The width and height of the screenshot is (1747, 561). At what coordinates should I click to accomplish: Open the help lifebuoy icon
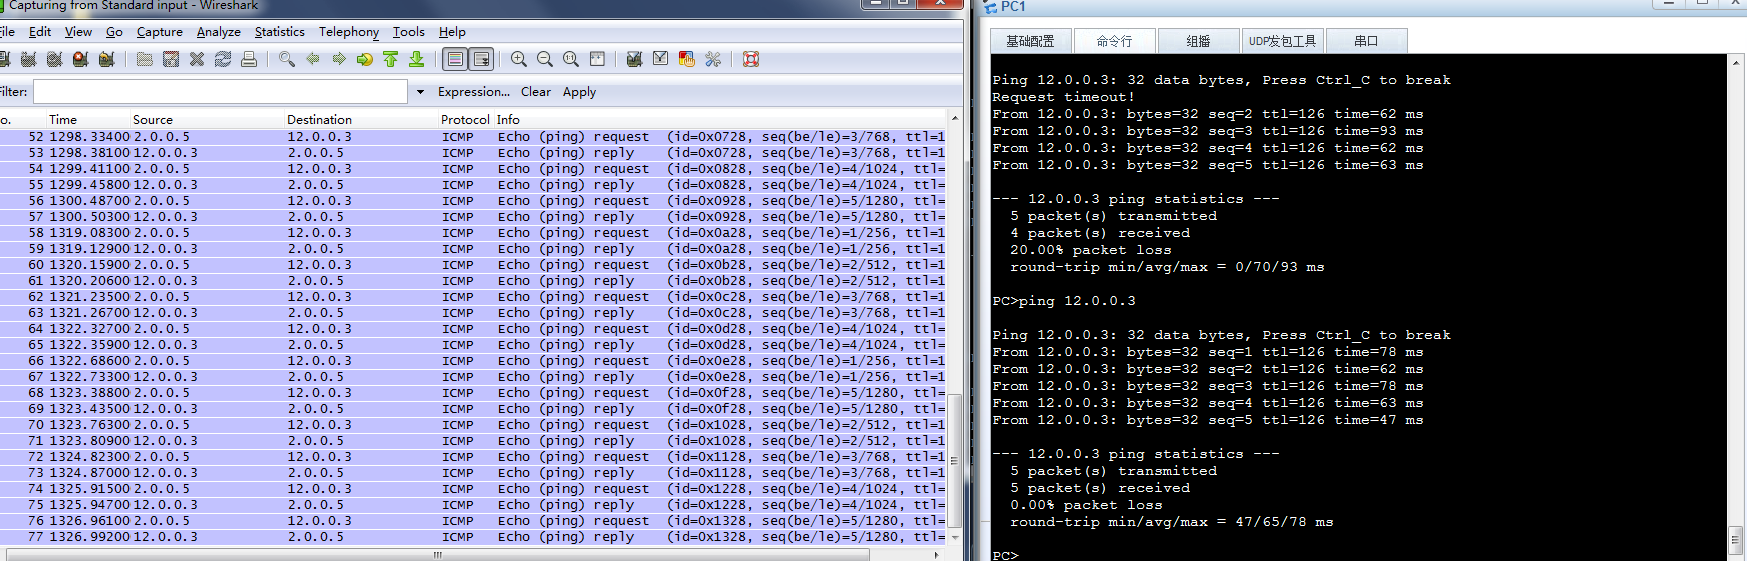coord(751,60)
